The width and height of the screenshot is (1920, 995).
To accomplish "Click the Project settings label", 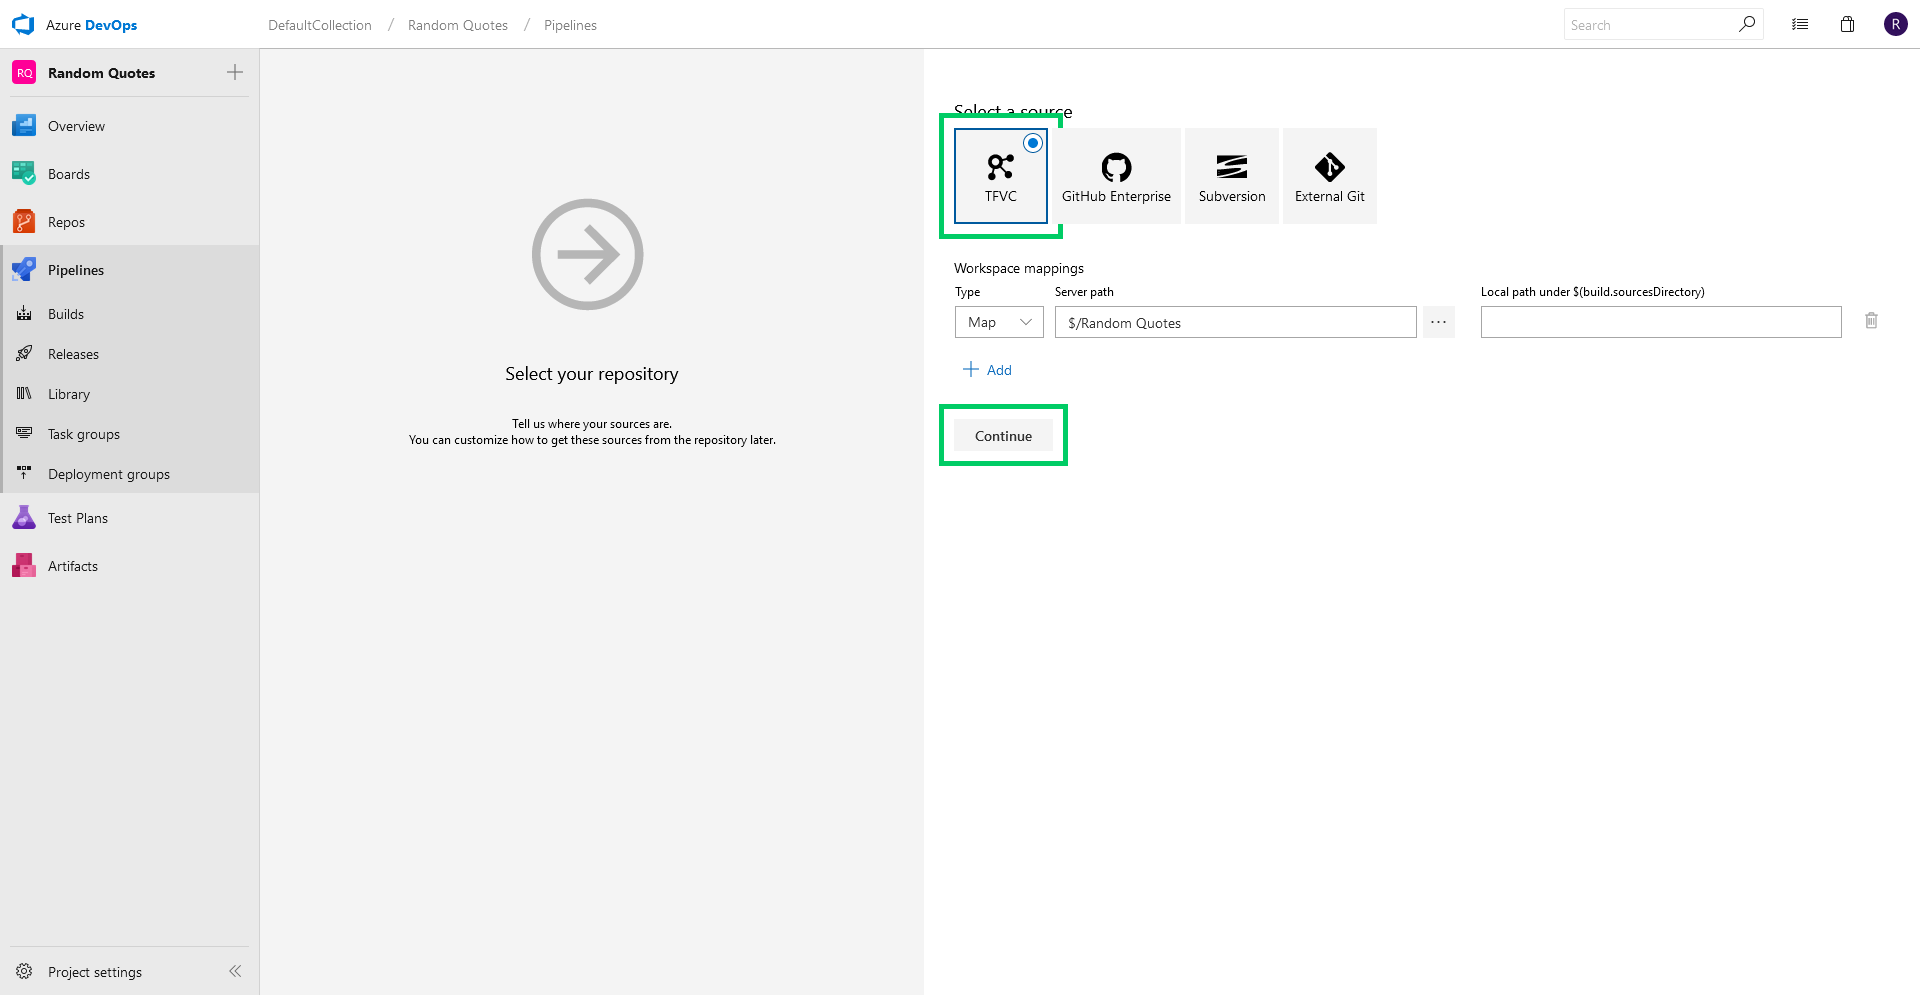I will coord(95,972).
